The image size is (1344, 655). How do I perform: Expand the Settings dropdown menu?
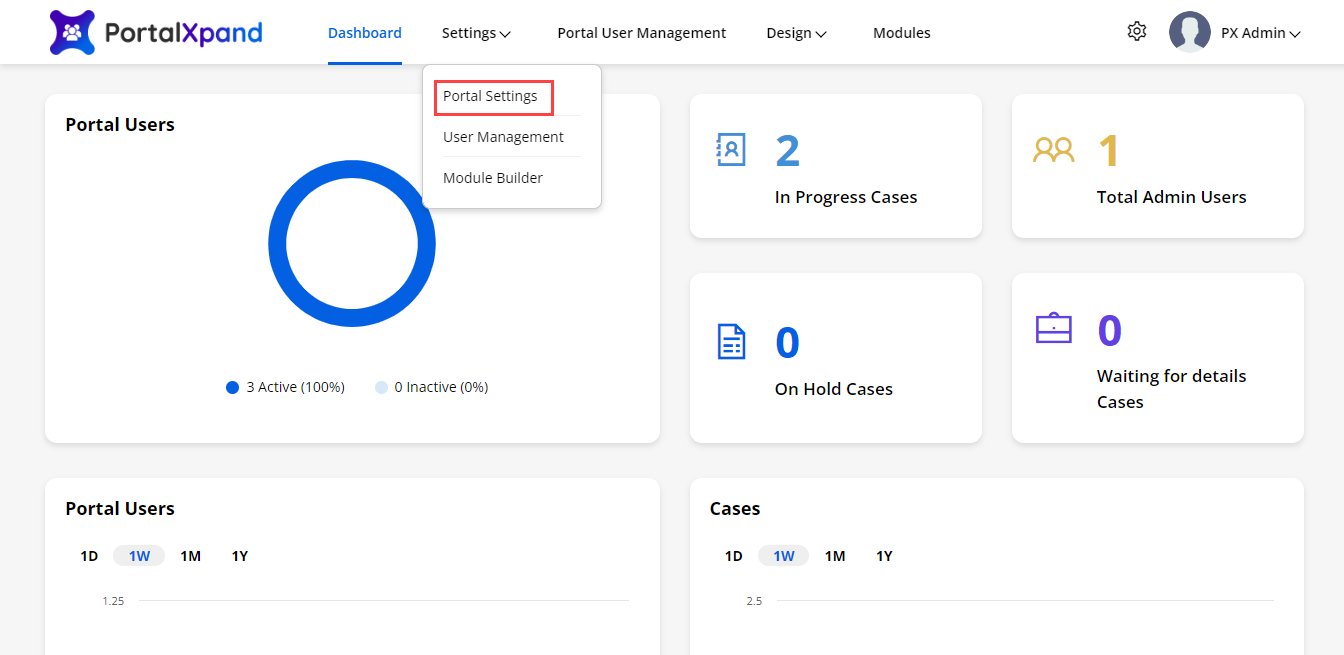click(476, 33)
